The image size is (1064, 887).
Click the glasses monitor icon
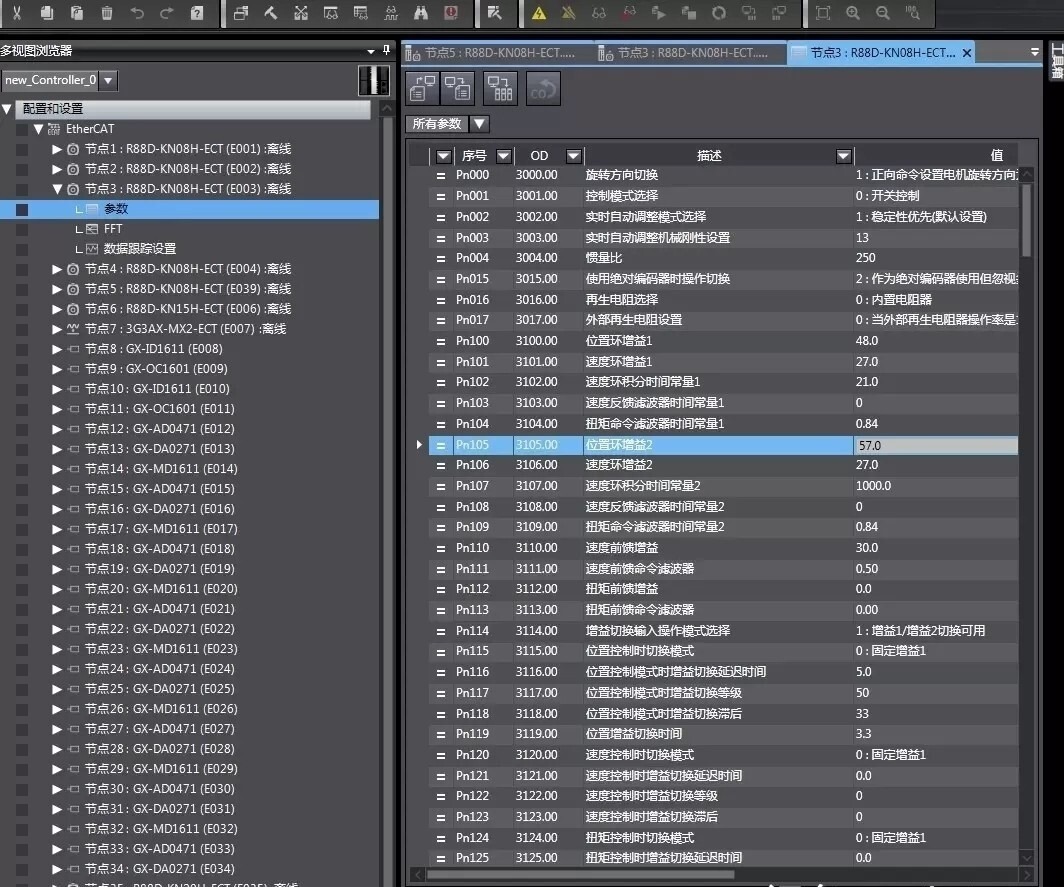coord(598,12)
